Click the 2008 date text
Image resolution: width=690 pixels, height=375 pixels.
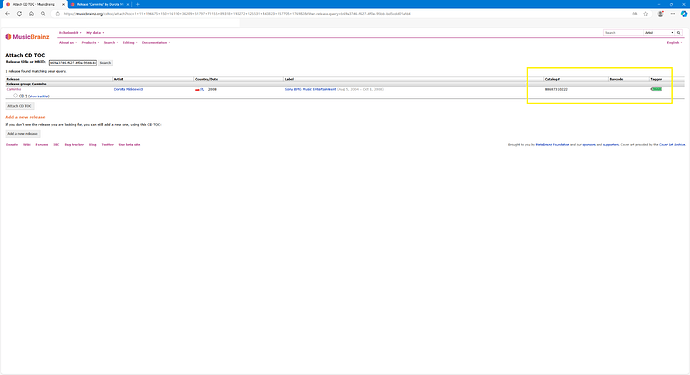(x=213, y=89)
